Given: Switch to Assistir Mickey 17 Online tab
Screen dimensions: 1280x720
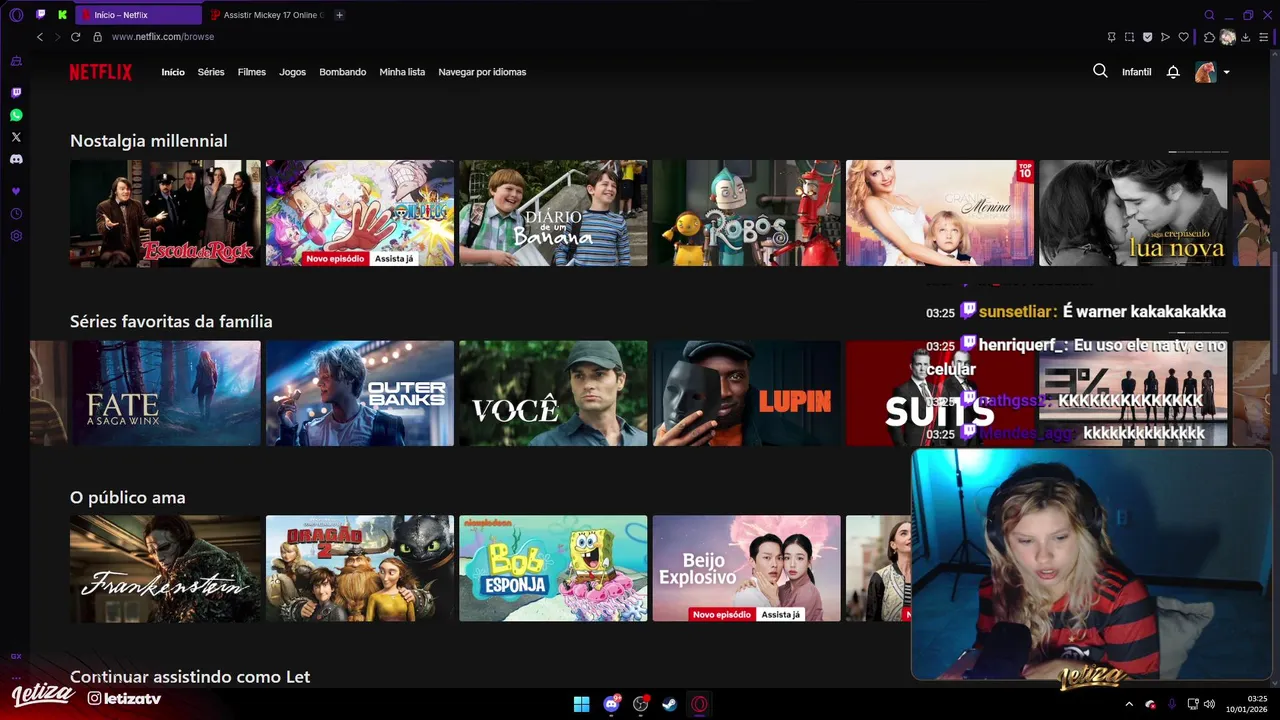Looking at the screenshot, I should click(x=267, y=15).
